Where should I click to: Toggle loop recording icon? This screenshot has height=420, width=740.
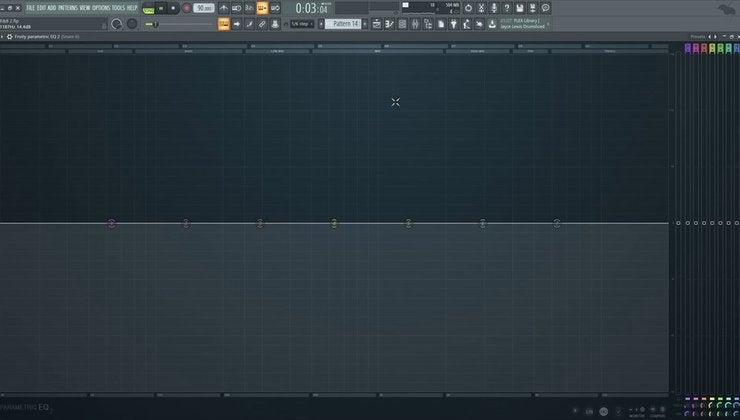275,8
